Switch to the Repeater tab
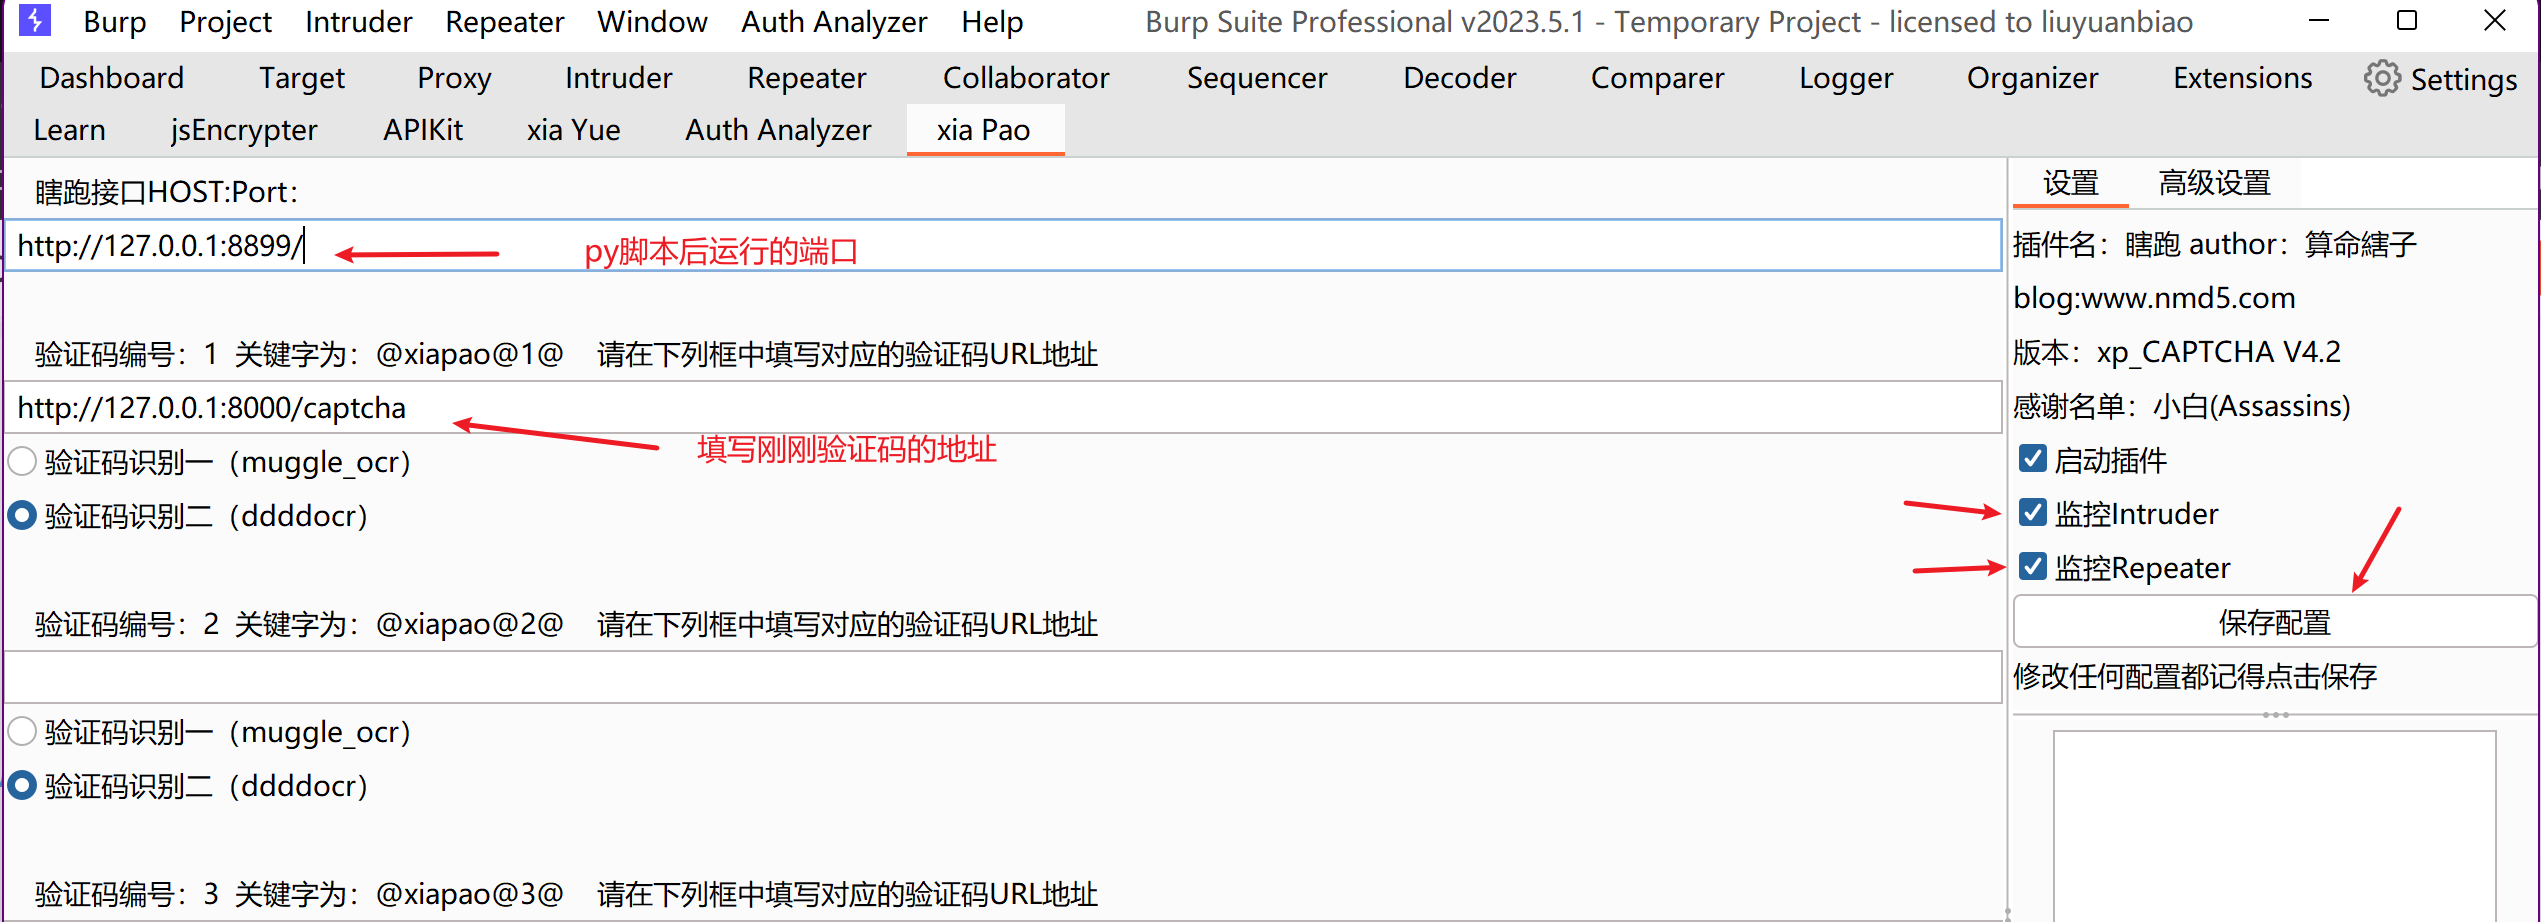2541x922 pixels. (x=806, y=78)
